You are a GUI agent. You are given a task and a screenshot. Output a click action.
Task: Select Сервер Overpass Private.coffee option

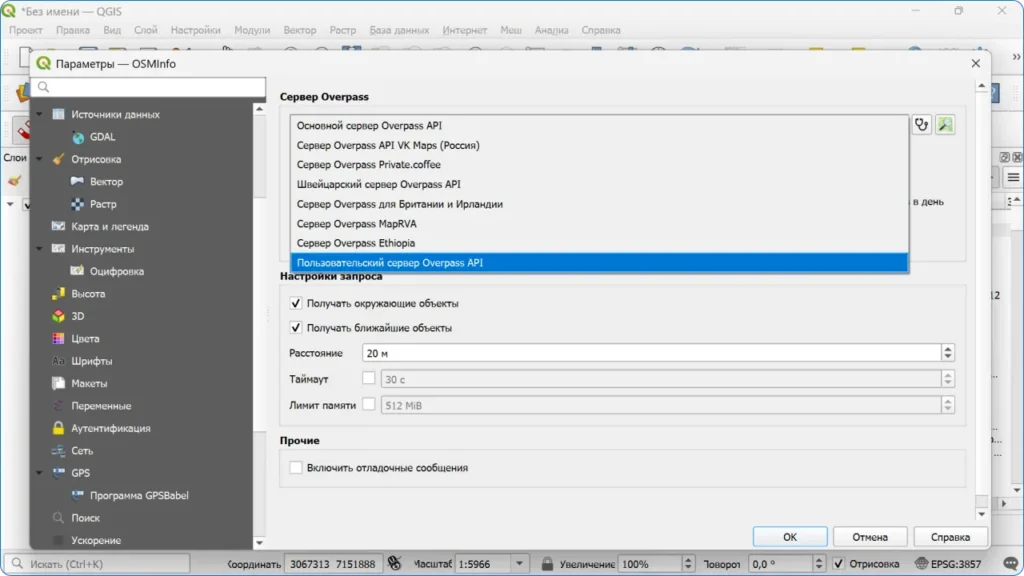(599, 165)
